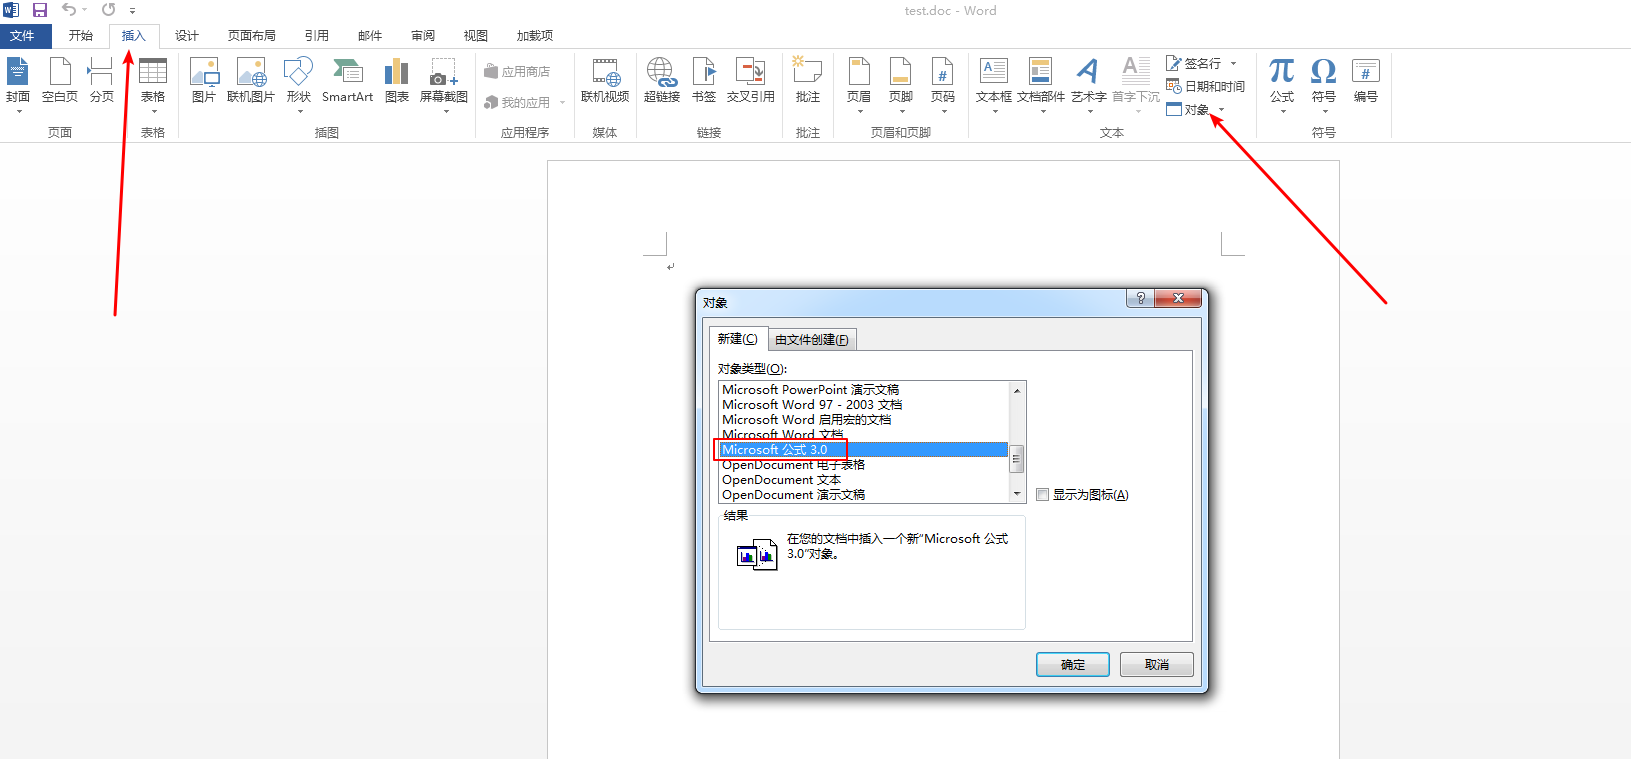Open the Shapes (形状) gallery
The image size is (1631, 759).
(299, 85)
